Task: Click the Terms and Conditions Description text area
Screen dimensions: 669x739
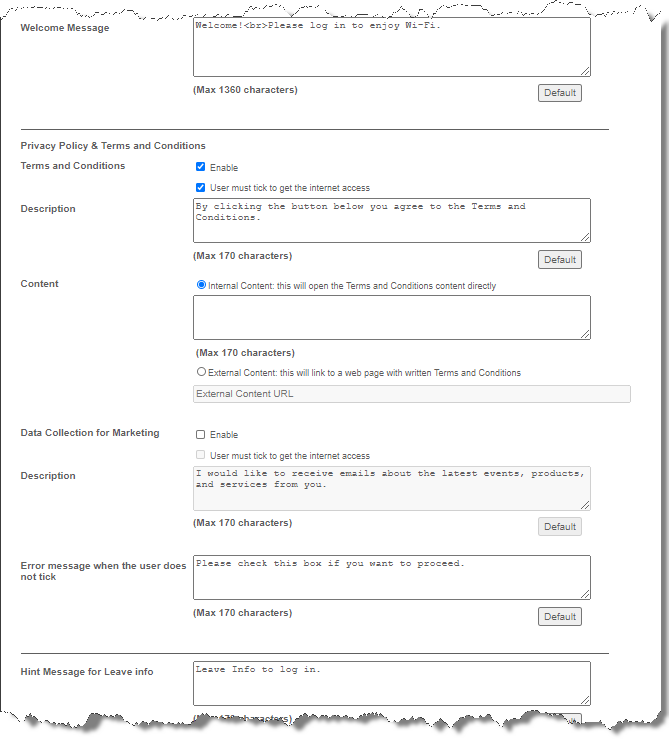Action: [392, 221]
